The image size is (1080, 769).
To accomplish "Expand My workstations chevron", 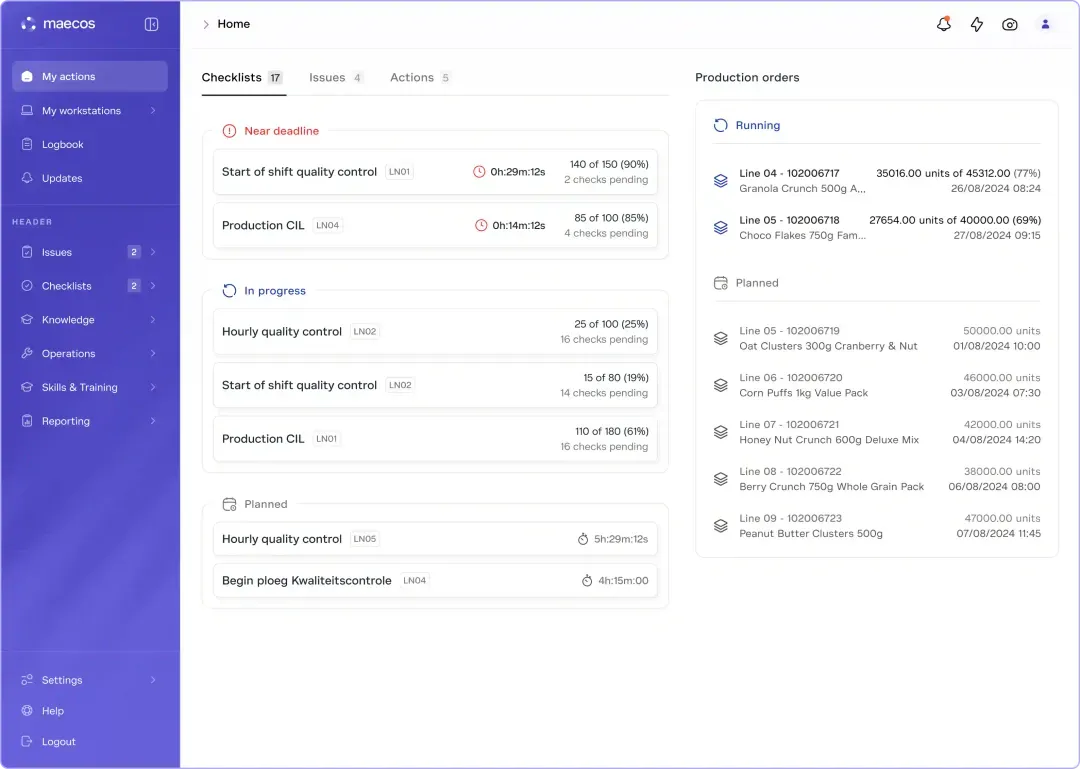I will 153,110.
